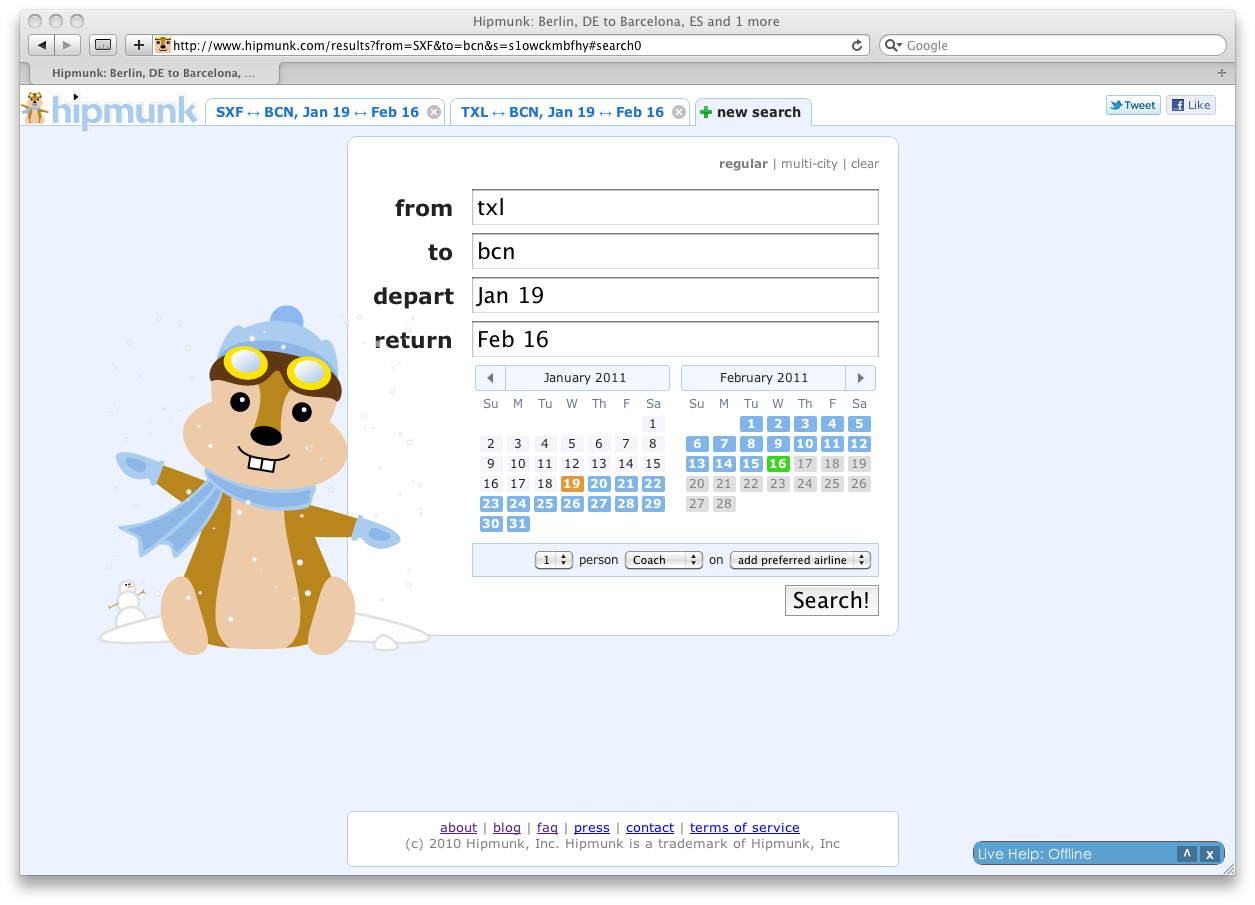Close the TXL ↔ BCN search tab
The image size is (1255, 905).
679,111
